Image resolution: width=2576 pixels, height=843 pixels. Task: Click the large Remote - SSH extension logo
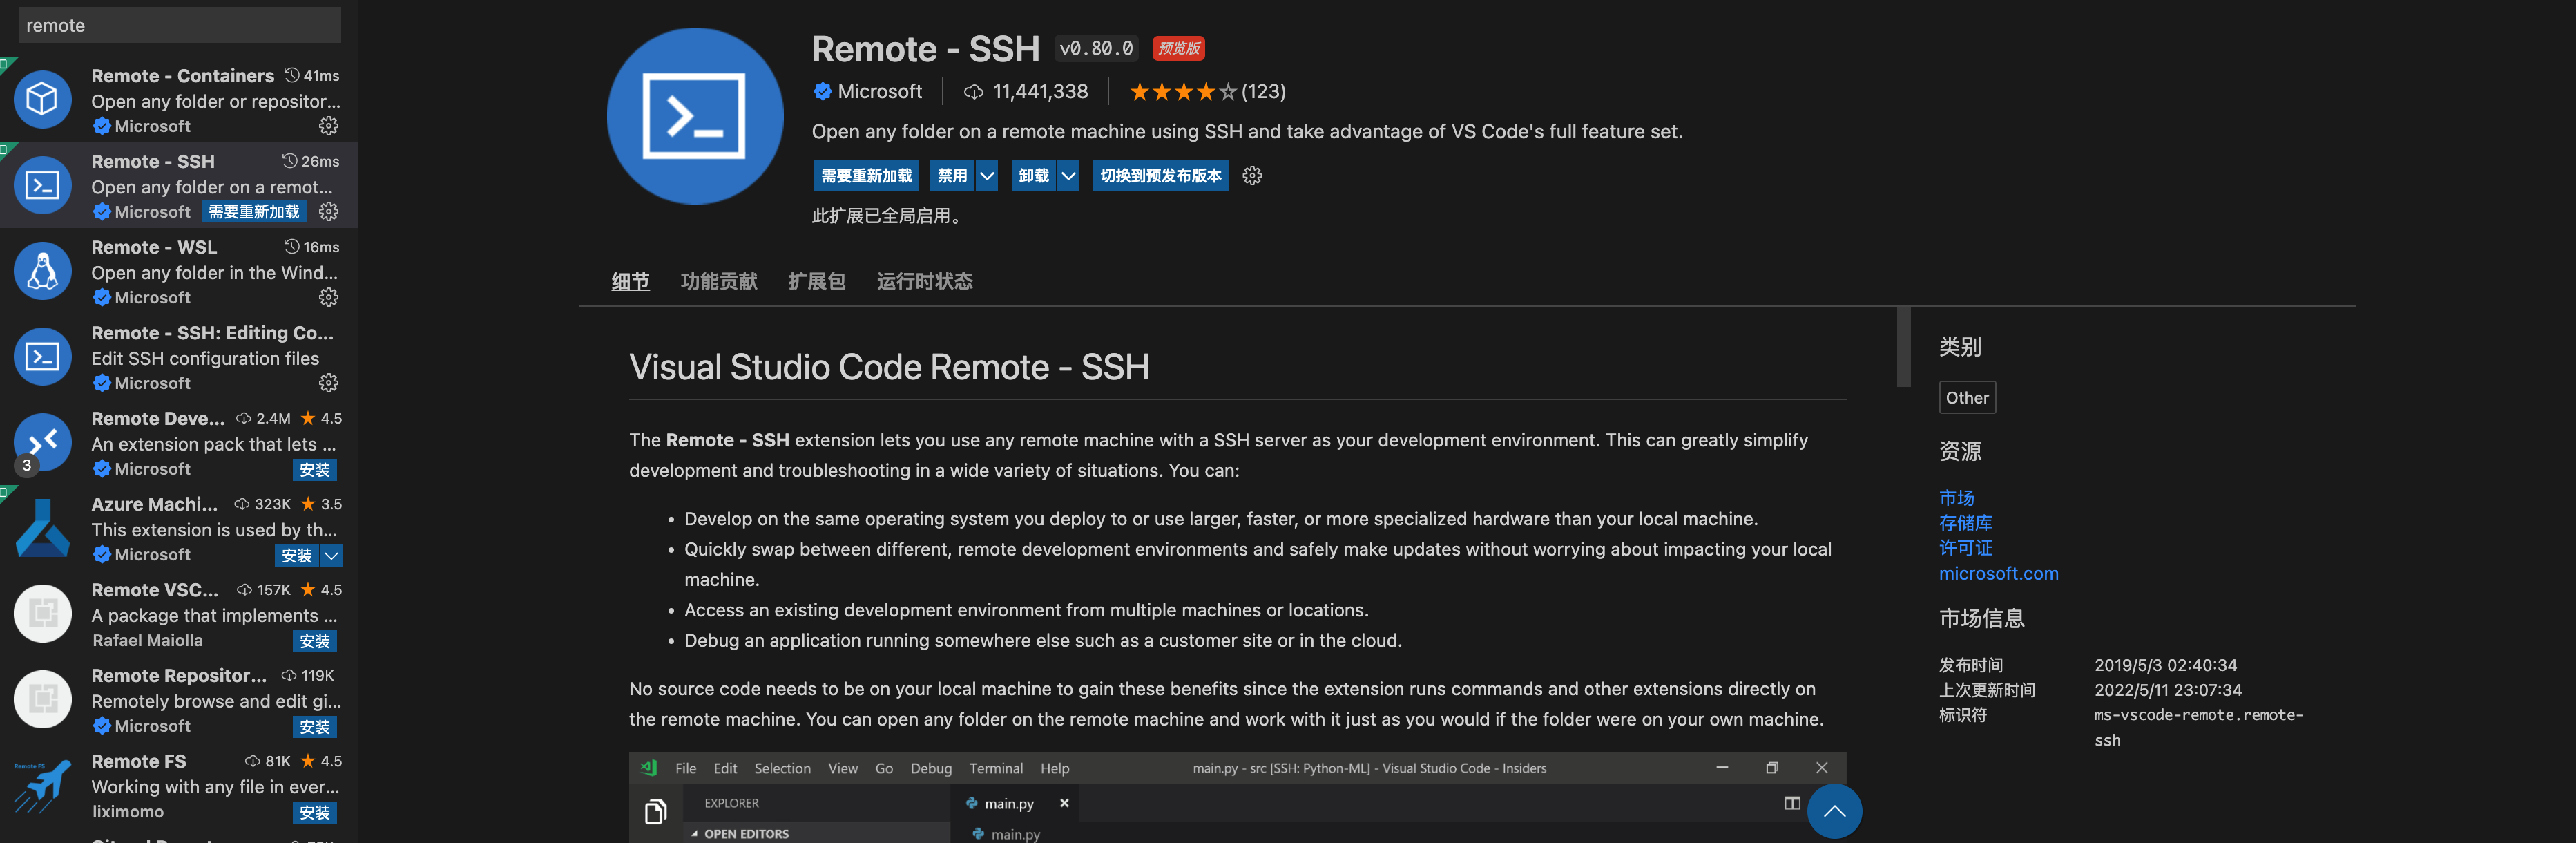695,116
